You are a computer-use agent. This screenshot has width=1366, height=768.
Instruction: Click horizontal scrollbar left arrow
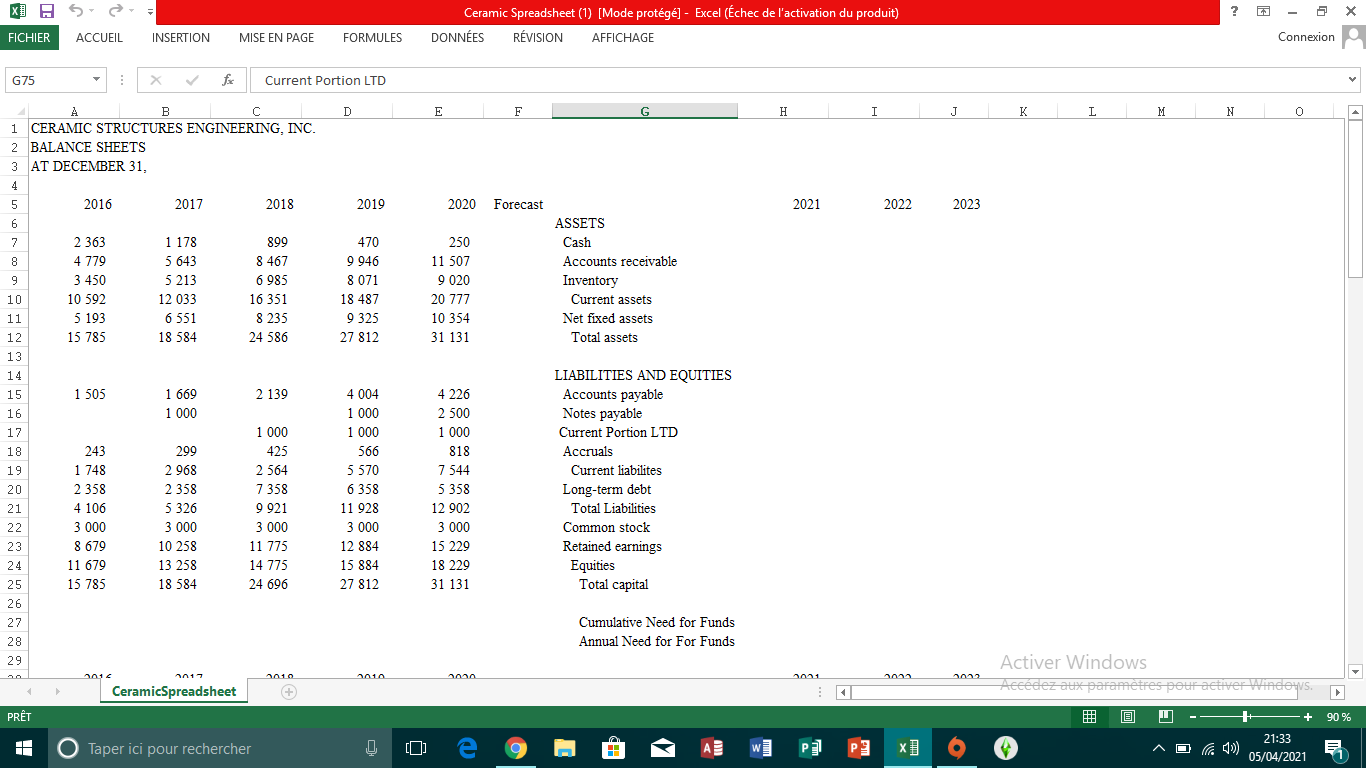tap(843, 691)
